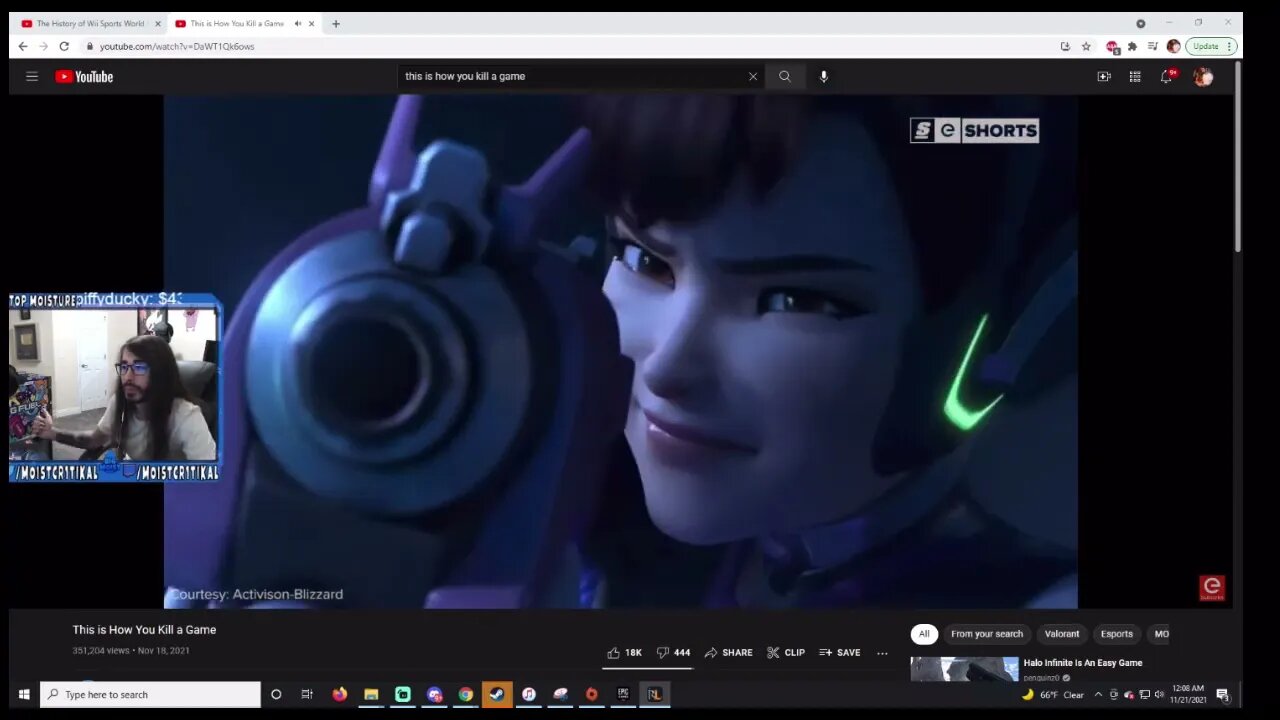The height and width of the screenshot is (720, 1280).
Task: Open Cortana circle on the taskbar
Action: 276,694
